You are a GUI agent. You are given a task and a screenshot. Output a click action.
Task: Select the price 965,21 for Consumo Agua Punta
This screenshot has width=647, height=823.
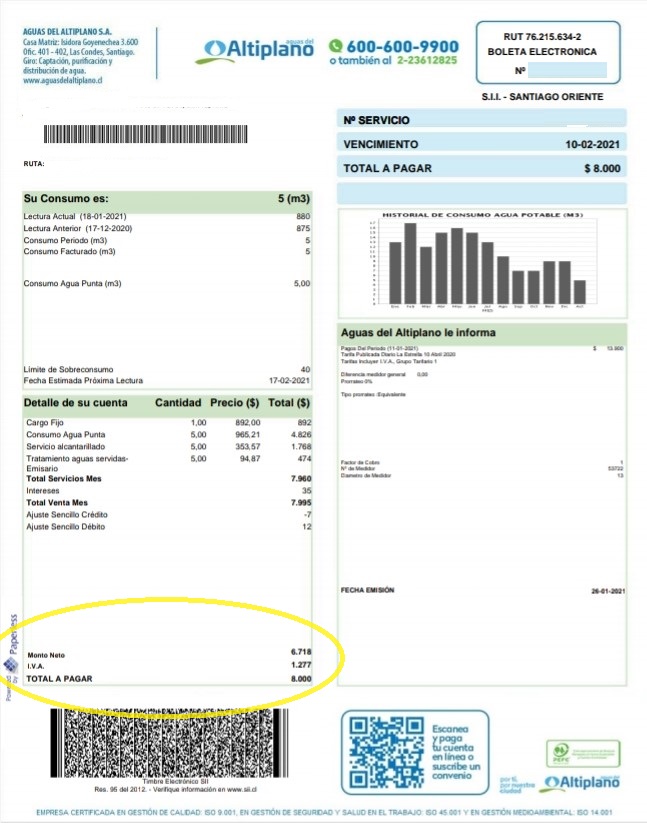[248, 435]
